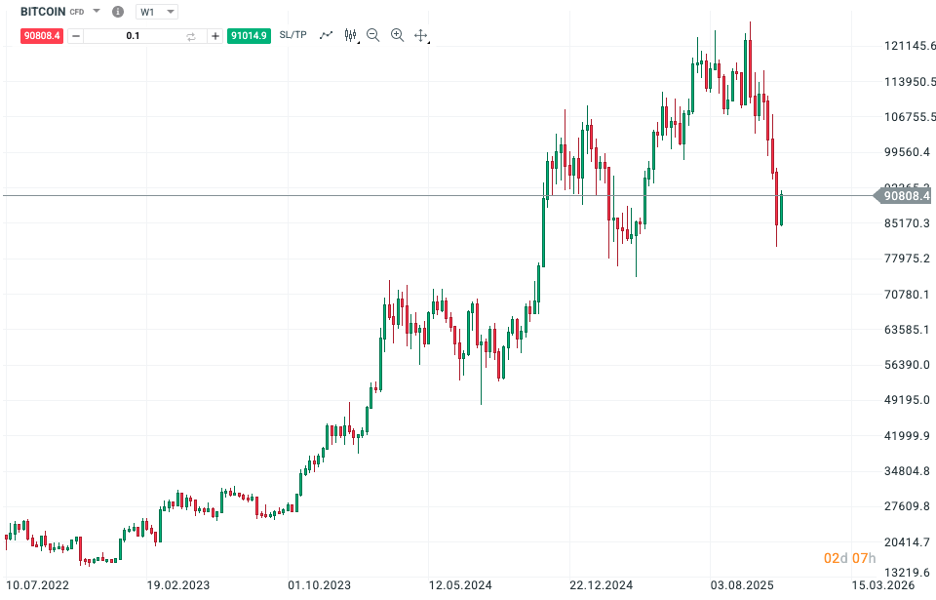Decrease volume with the minus stepper
Screen dimensions: 936x600
pyautogui.click(x=75, y=34)
